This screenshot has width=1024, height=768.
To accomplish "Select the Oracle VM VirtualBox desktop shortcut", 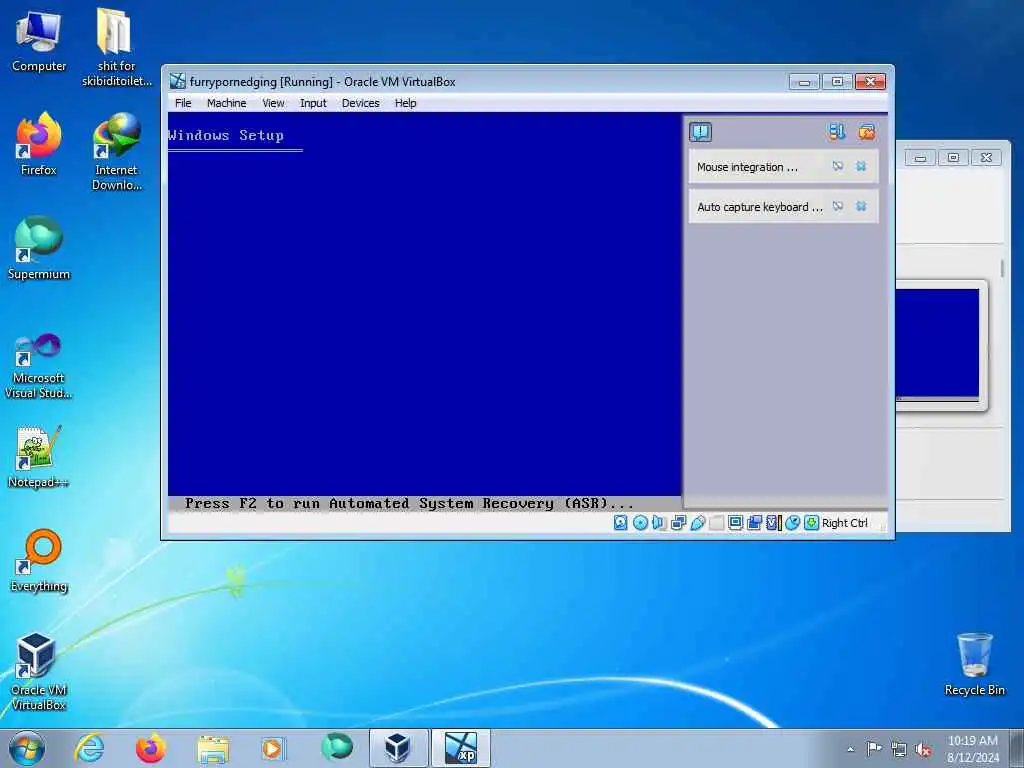I will click(x=39, y=671).
